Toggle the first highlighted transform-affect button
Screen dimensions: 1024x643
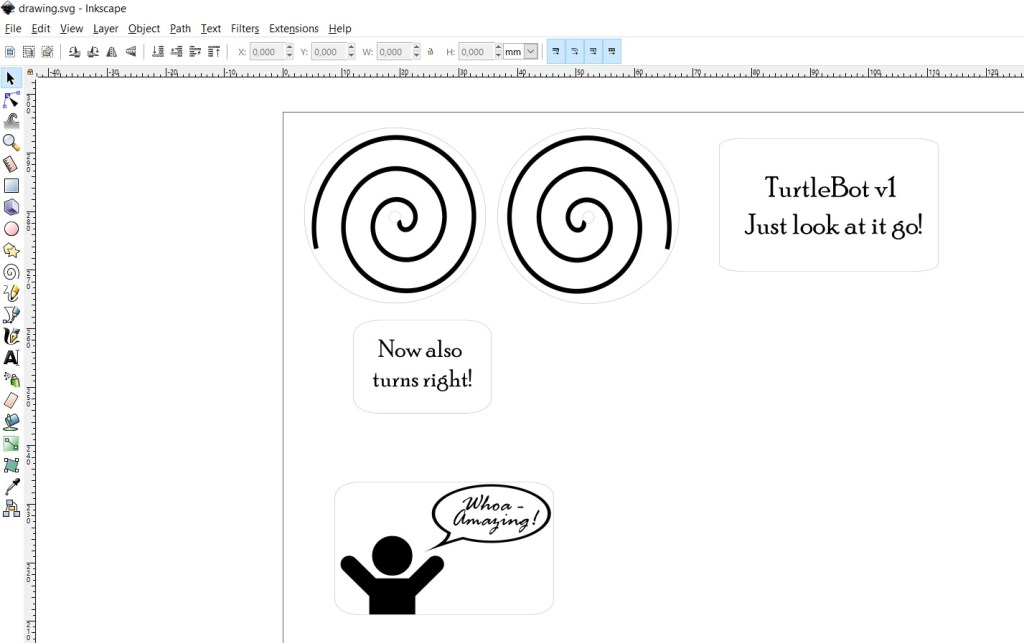[x=556, y=51]
